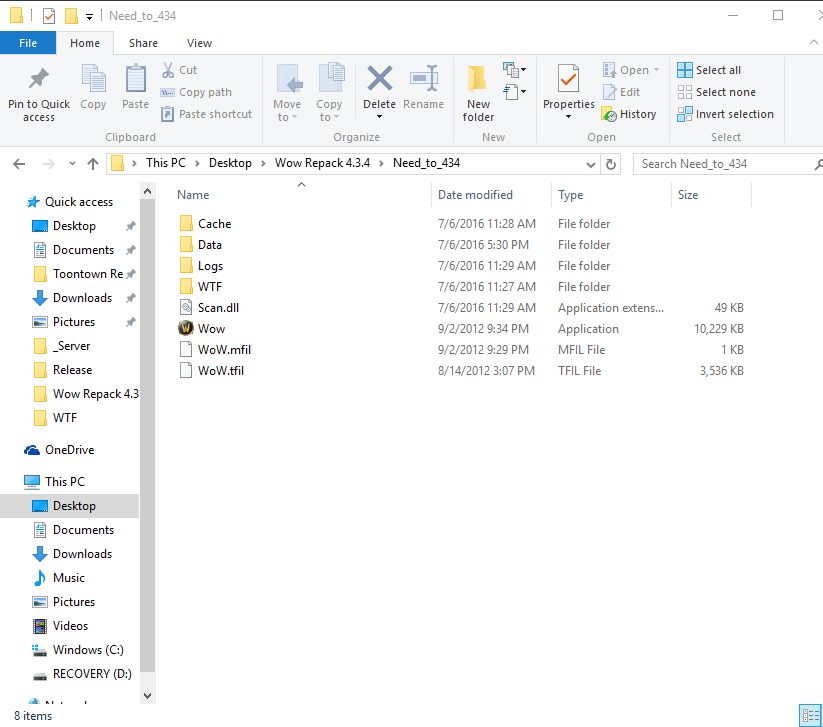
Task: Click the New folder icon
Action: pyautogui.click(x=478, y=79)
